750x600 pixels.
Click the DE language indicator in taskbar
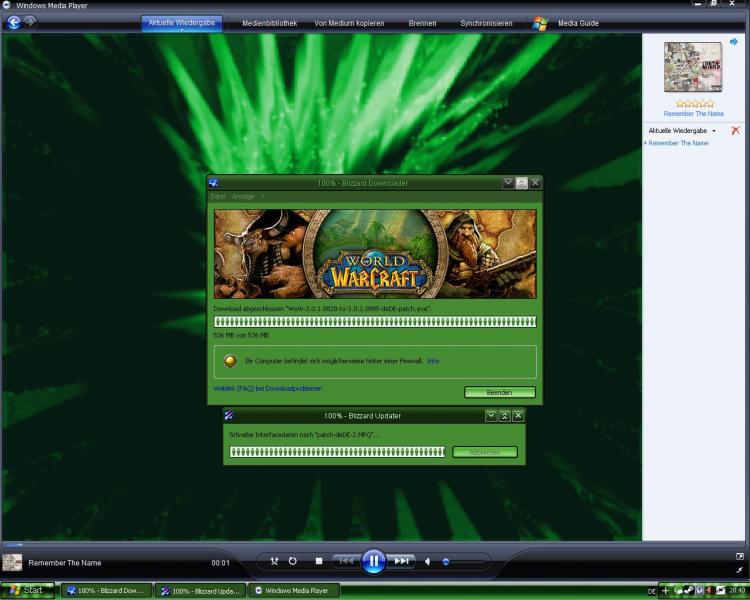tap(651, 591)
